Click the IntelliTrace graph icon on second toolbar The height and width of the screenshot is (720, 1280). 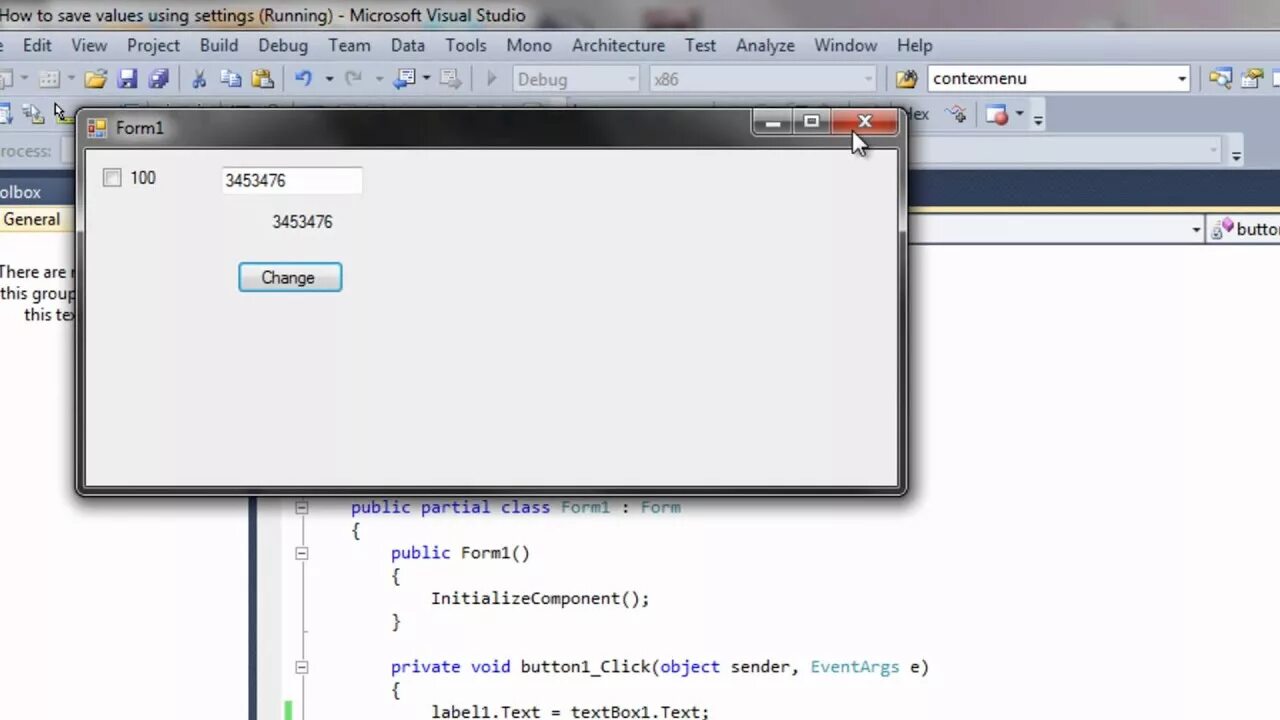tap(956, 114)
